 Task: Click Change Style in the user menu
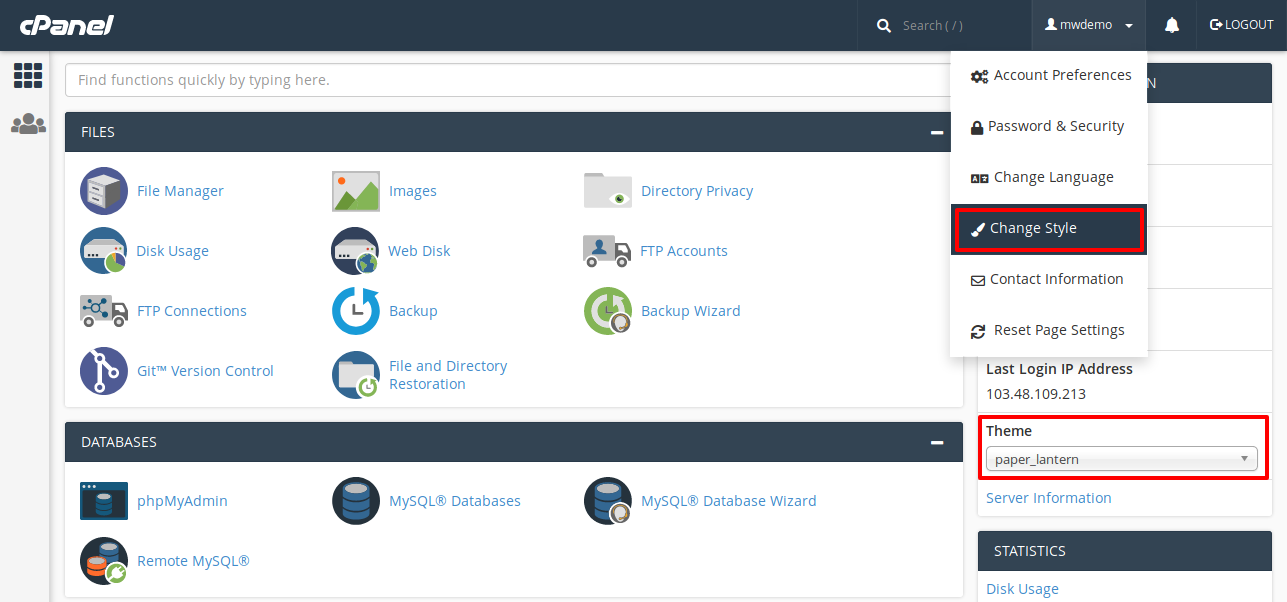[1049, 229]
